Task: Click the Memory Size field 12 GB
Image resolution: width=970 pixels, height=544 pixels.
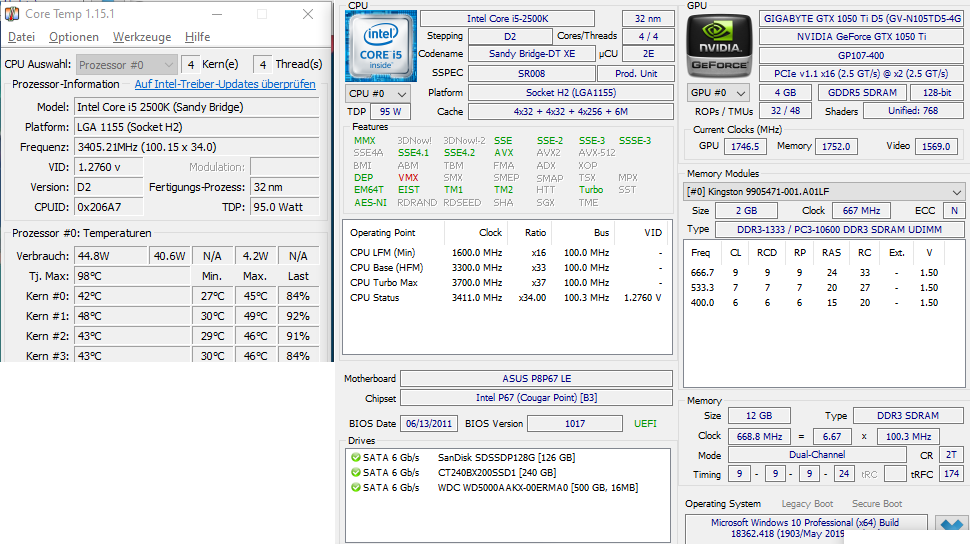Action: pos(759,416)
